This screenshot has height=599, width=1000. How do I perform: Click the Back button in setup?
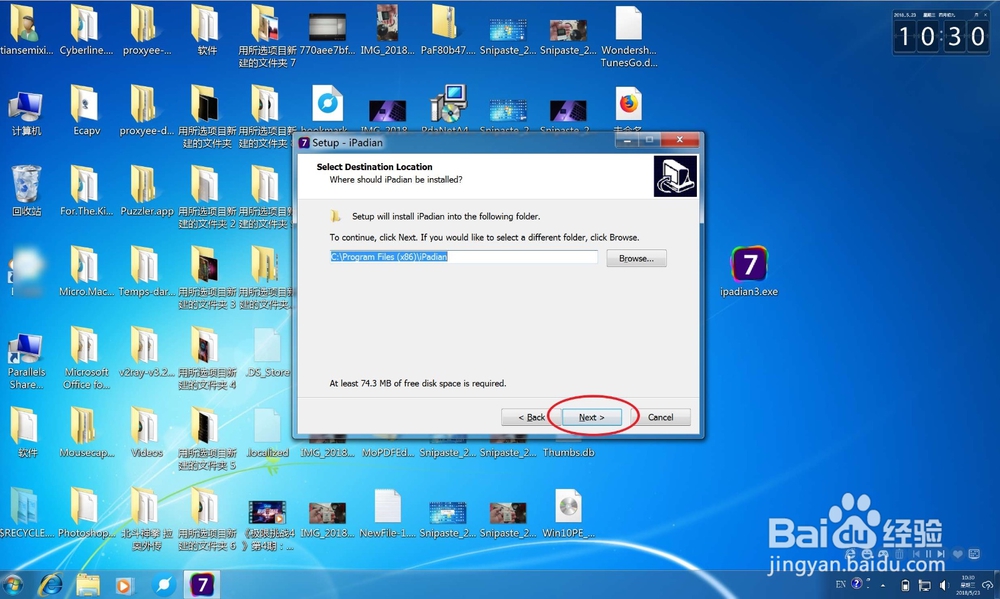coord(531,417)
